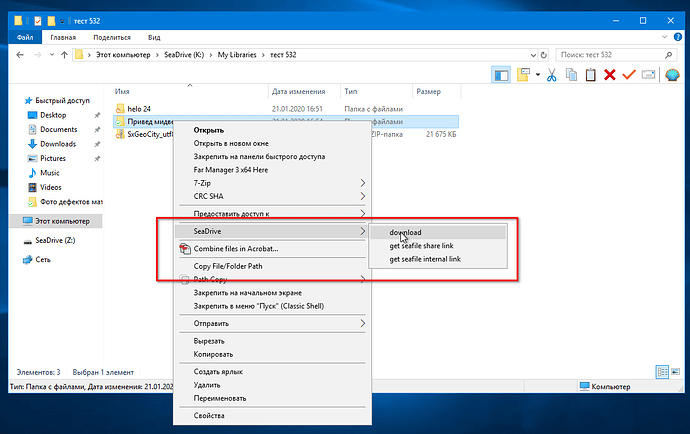This screenshot has width=690, height=434.
Task: Open Music in the sidebar
Action: coord(50,173)
